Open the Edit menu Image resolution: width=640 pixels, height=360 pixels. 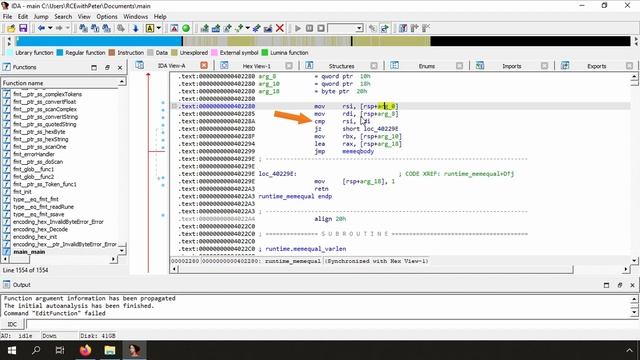tap(23, 17)
